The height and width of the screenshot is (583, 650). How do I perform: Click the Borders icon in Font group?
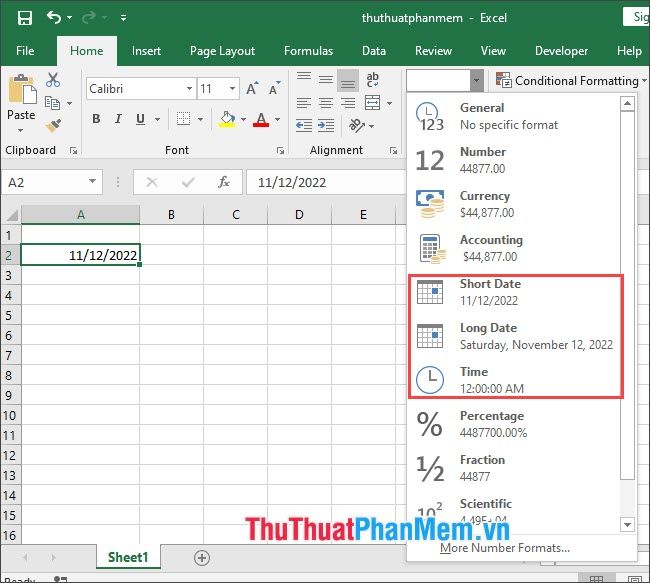pos(186,119)
